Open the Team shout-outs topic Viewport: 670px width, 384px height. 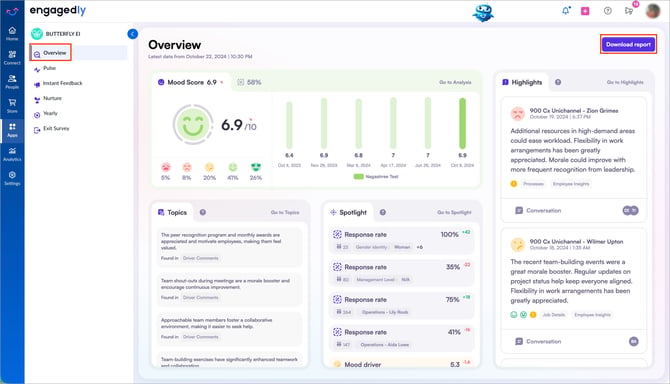click(x=230, y=290)
